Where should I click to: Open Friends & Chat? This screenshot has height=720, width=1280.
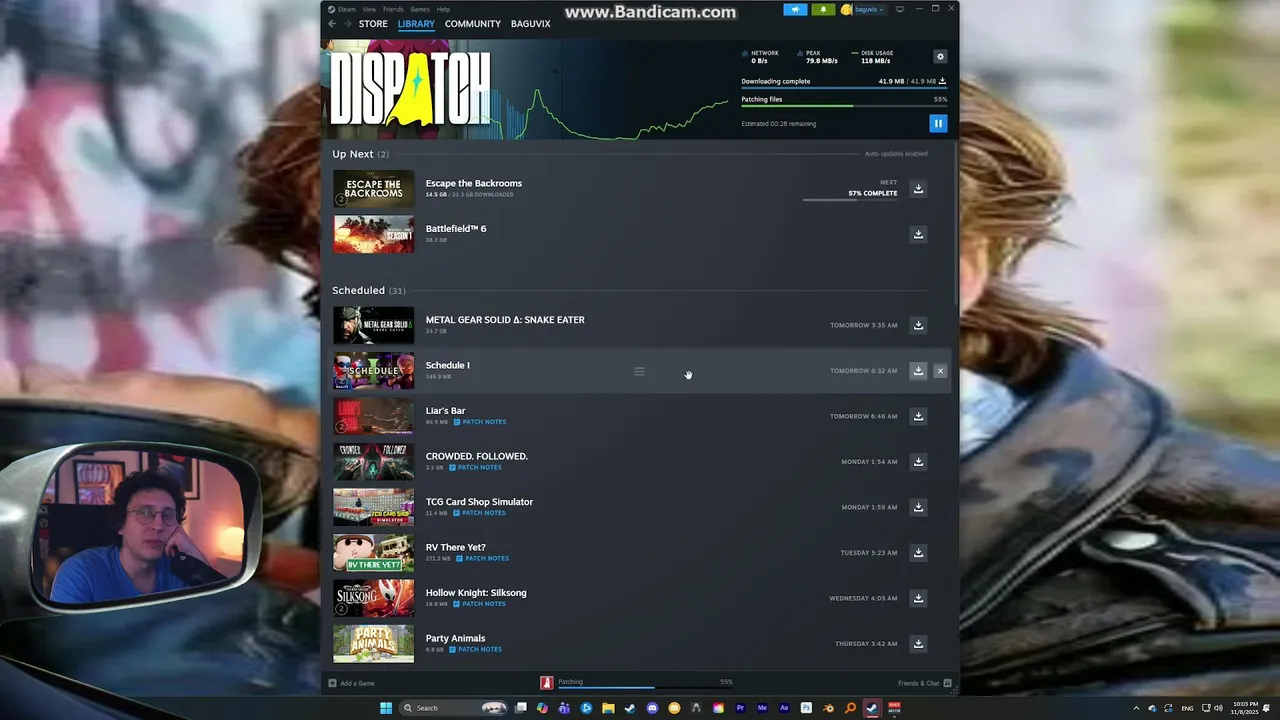pos(924,683)
